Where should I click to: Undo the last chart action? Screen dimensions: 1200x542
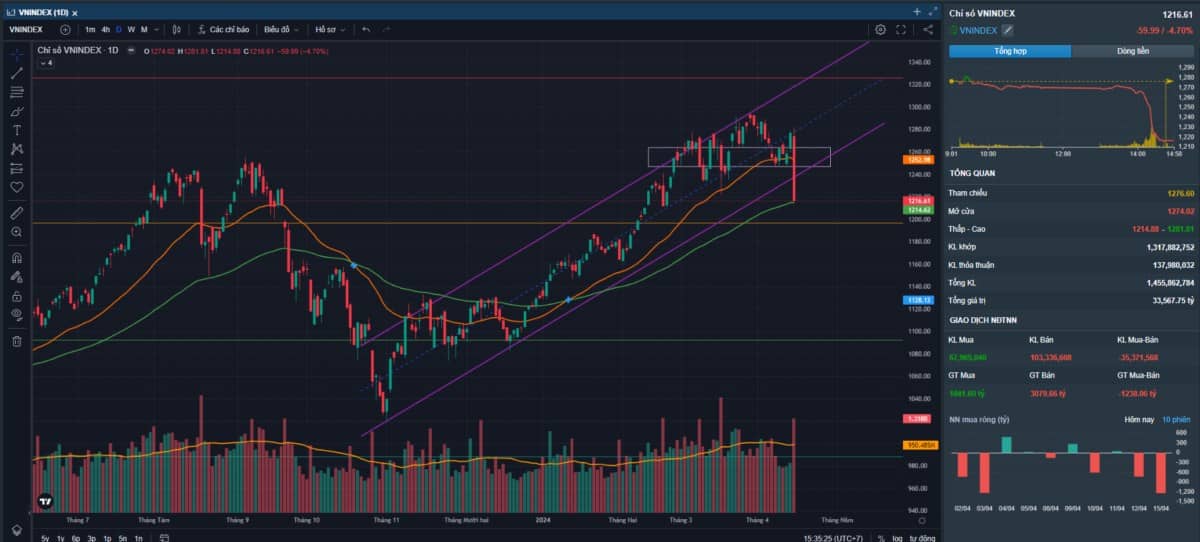366,30
